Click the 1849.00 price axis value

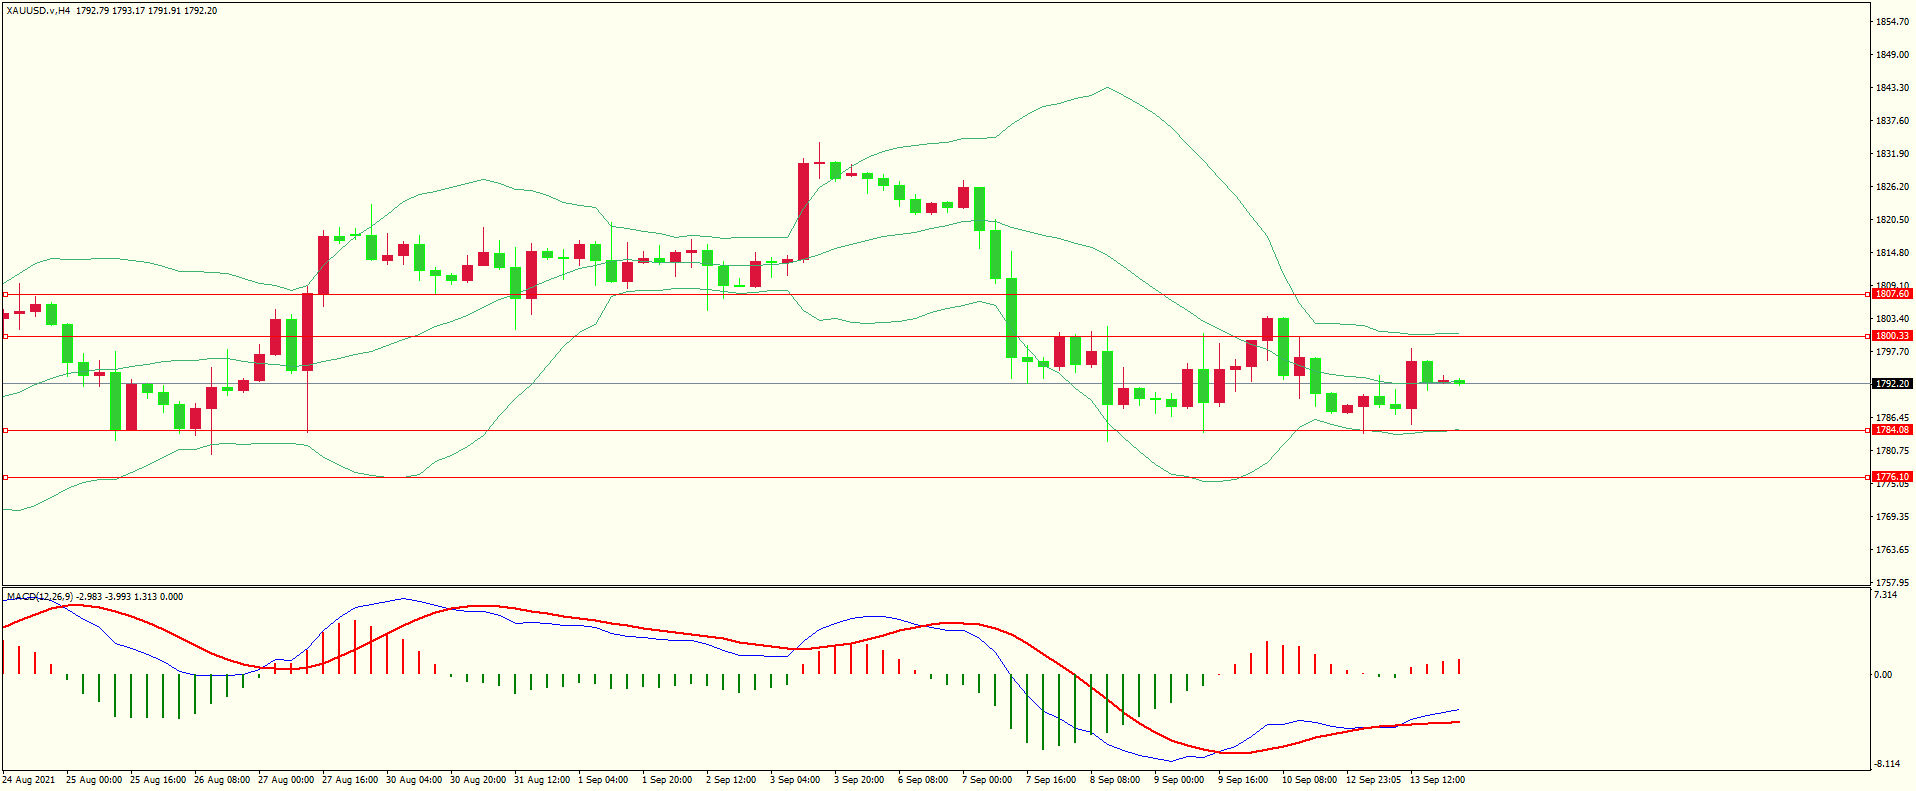tap(1892, 54)
